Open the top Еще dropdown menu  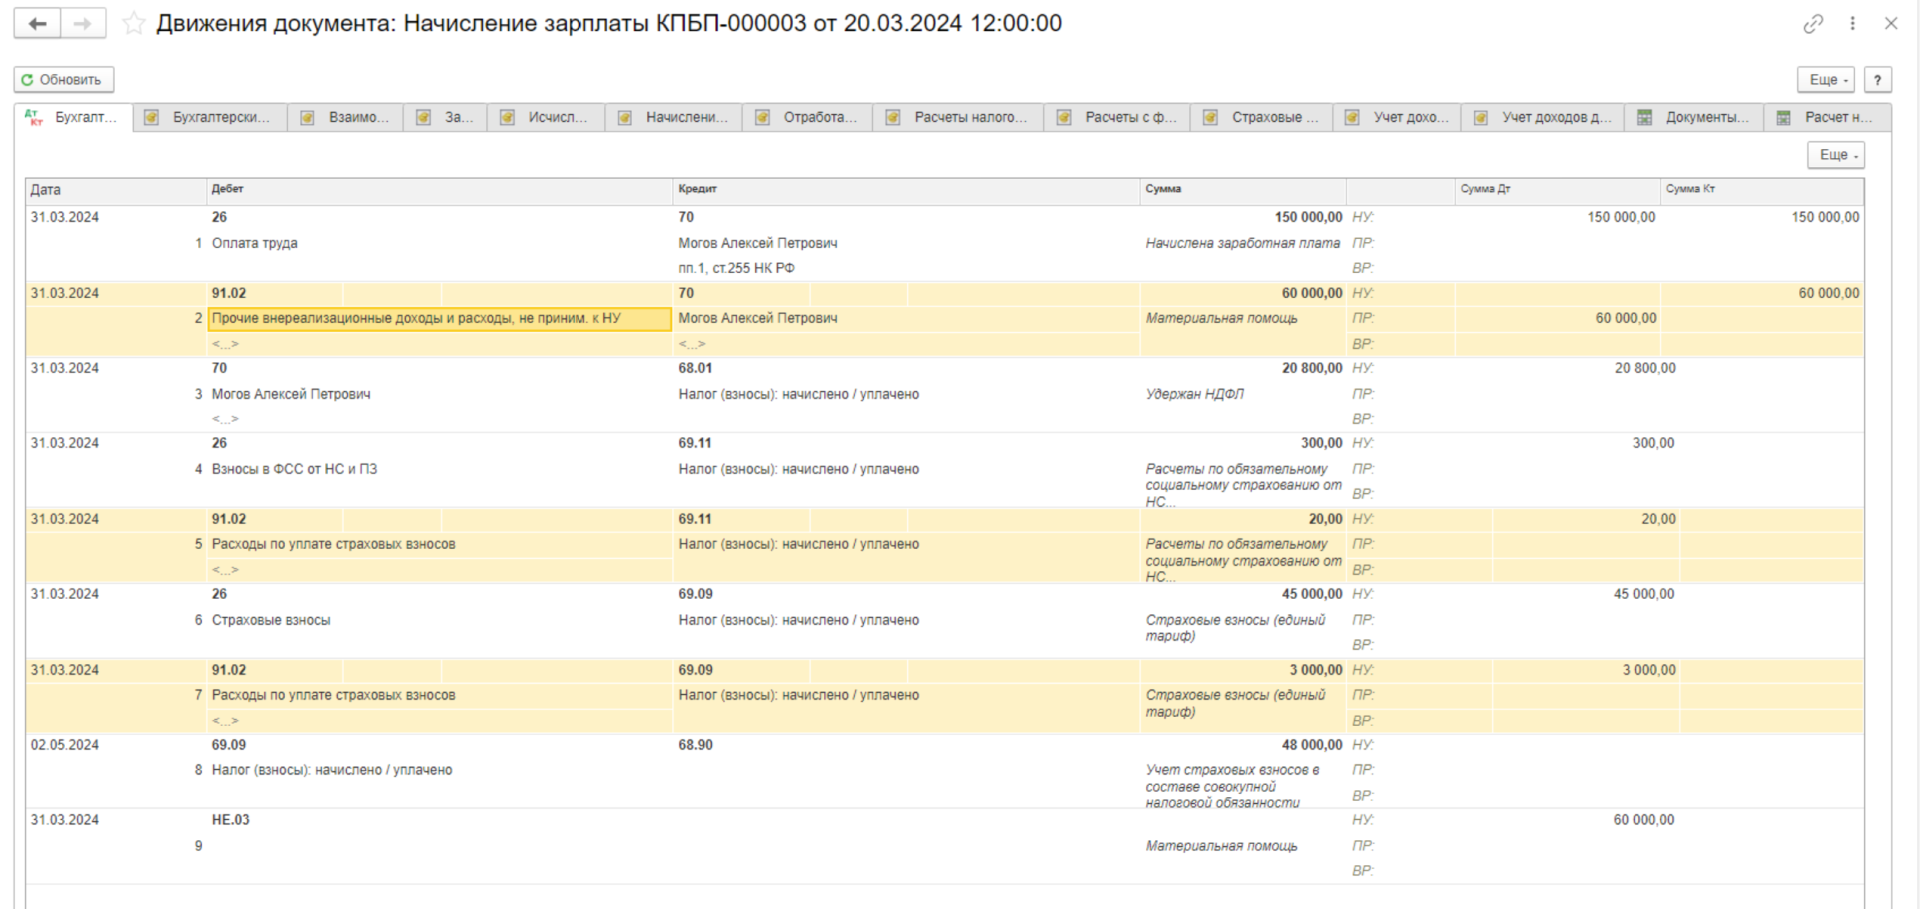(1827, 80)
